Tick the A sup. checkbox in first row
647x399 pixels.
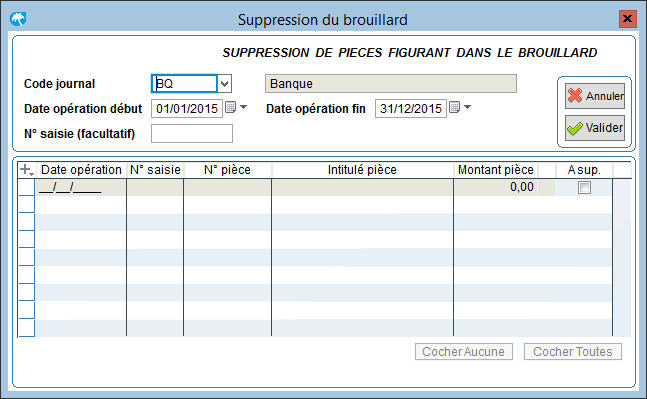[x=584, y=188]
